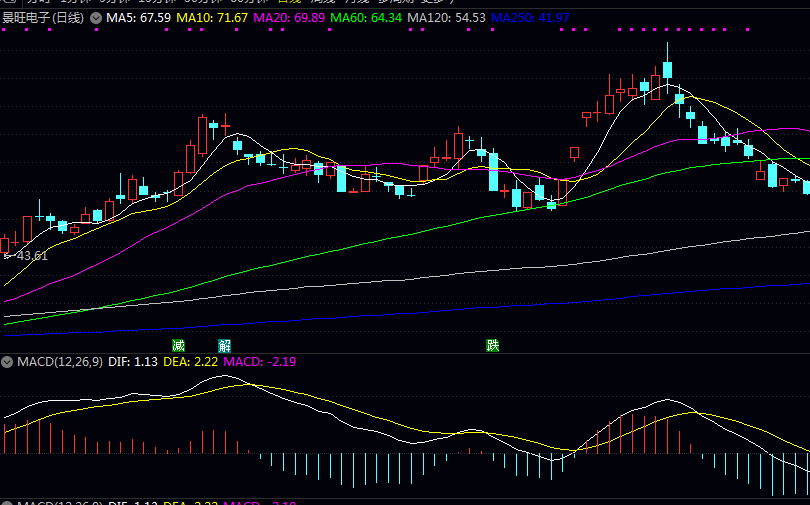Select the yellow MA10: 71.67 legend
The image size is (810, 505).
tap(212, 18)
